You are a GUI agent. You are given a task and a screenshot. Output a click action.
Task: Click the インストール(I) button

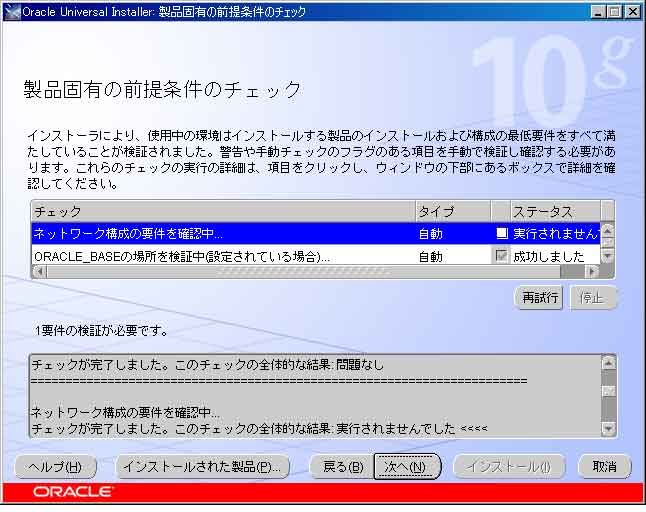coord(508,467)
